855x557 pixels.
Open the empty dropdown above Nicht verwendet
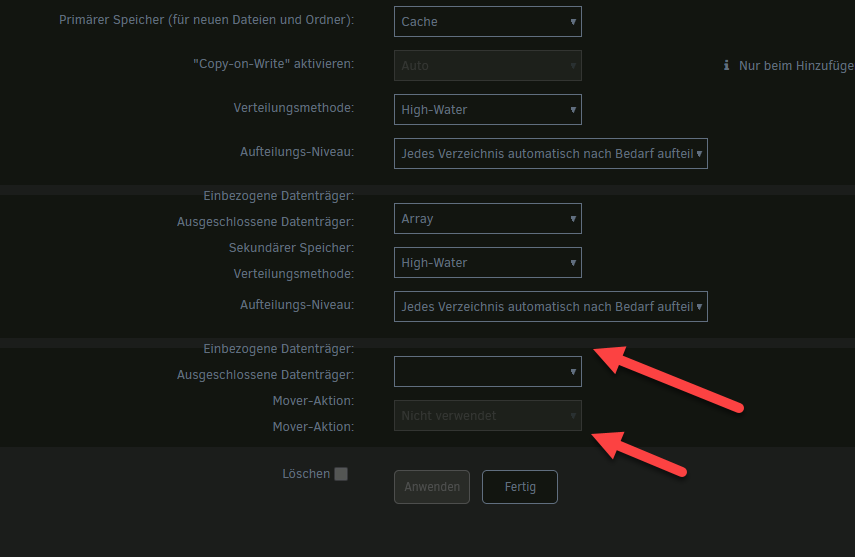(x=487, y=372)
